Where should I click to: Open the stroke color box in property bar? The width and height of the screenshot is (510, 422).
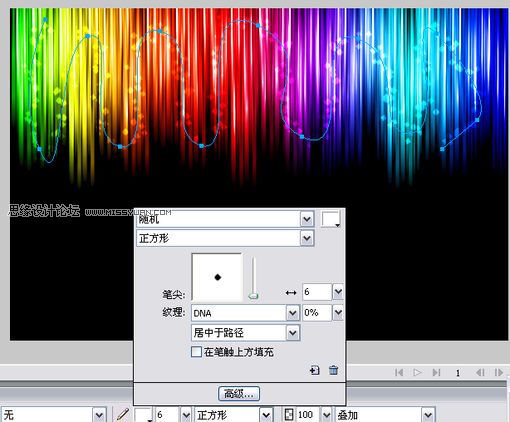coord(143,415)
